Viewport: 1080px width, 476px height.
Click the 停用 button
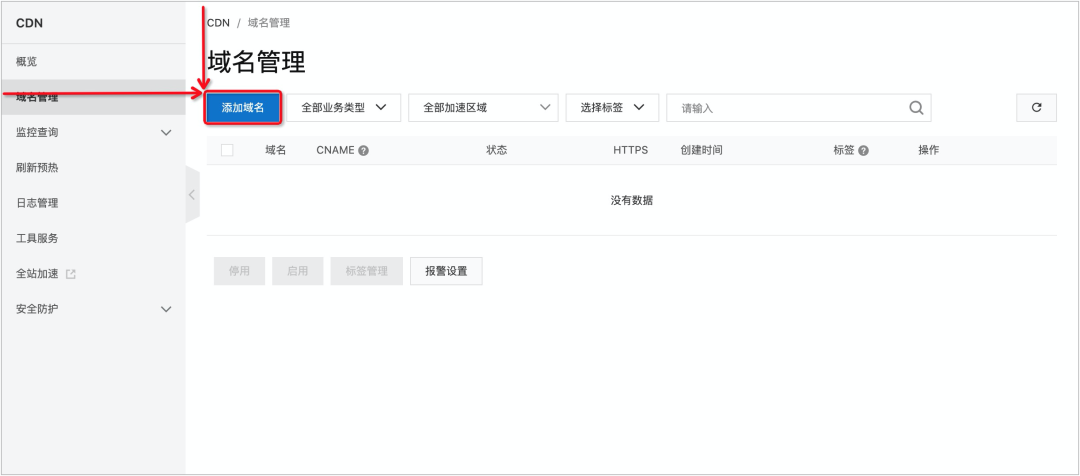click(240, 271)
